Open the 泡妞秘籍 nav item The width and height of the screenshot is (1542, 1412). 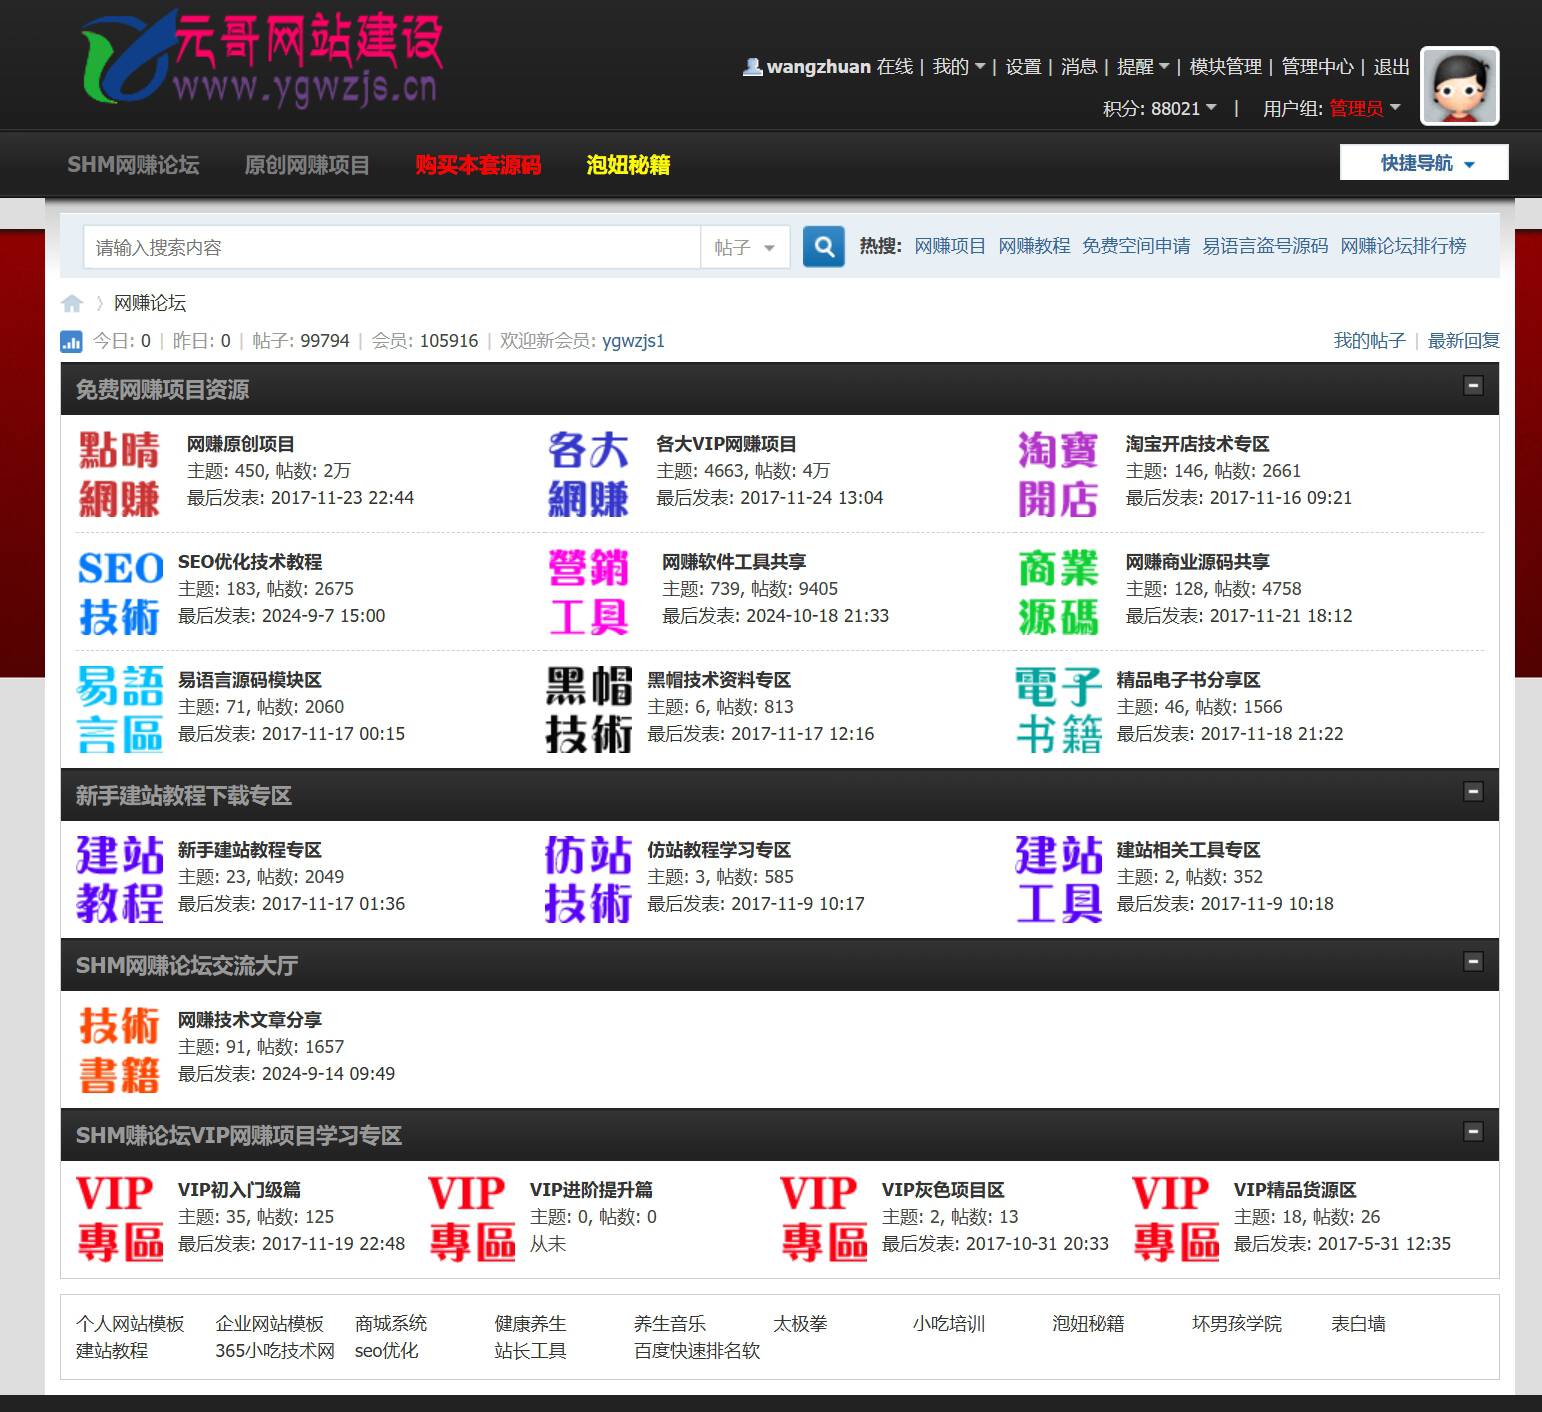click(628, 165)
